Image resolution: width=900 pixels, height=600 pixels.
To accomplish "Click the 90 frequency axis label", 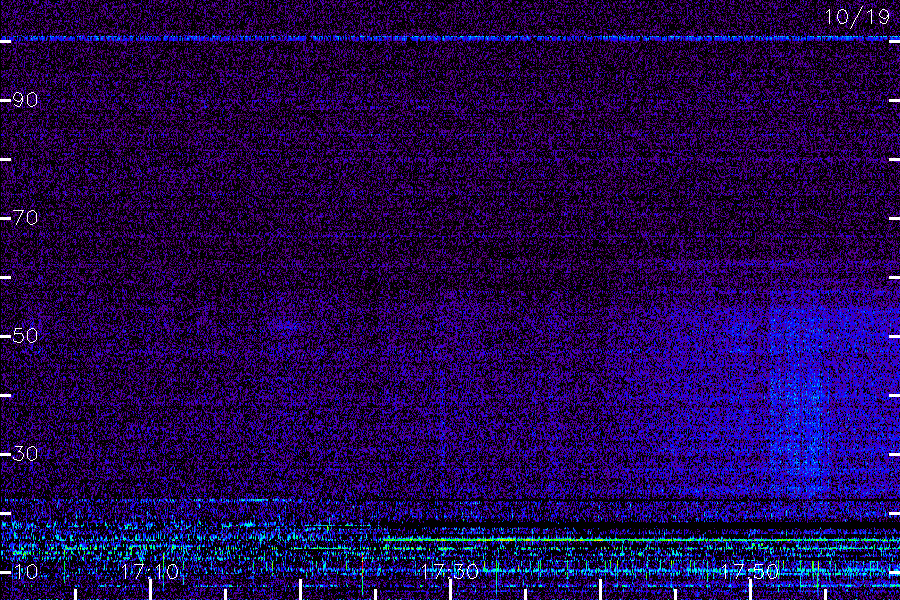I will (x=25, y=100).
